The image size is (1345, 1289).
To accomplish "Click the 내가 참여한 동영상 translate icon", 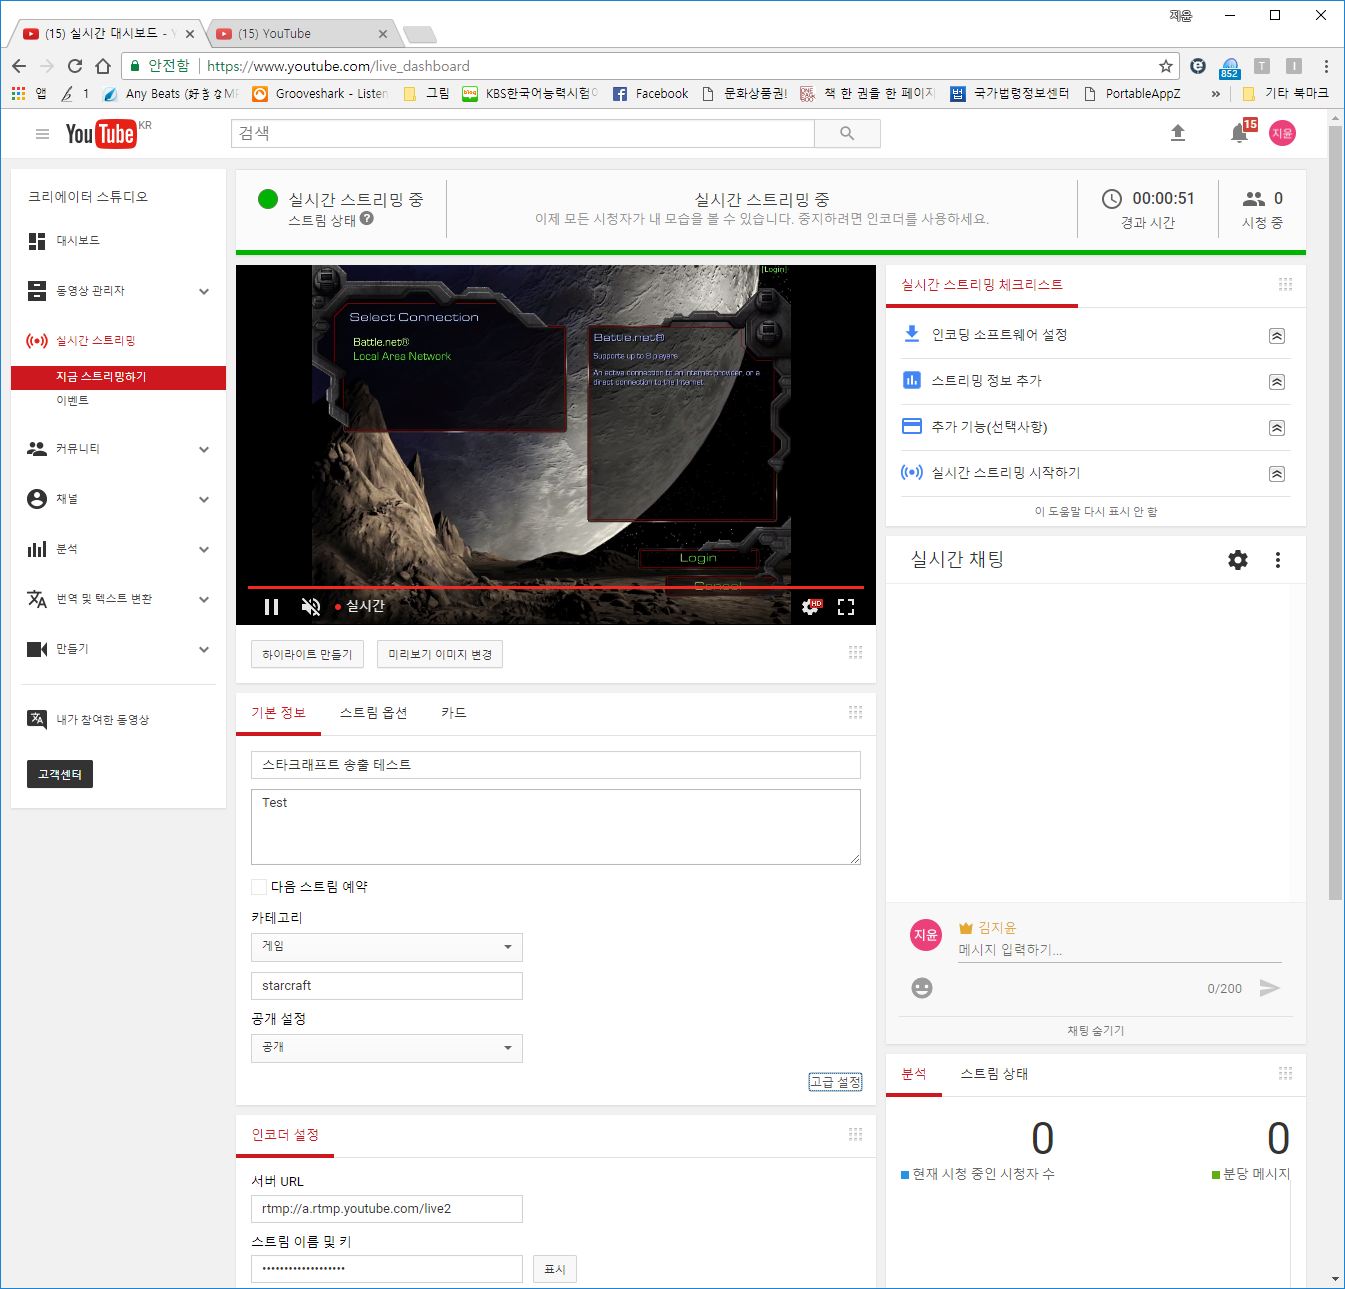I will pyautogui.click(x=37, y=719).
